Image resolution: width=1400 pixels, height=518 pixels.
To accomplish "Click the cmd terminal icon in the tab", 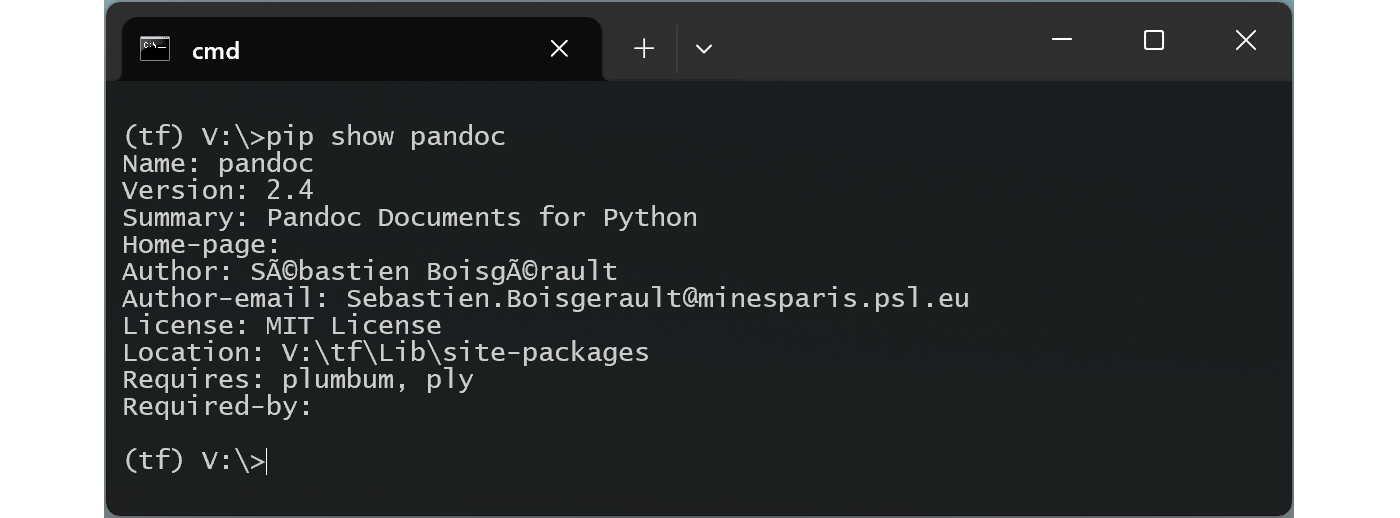I will tap(155, 49).
